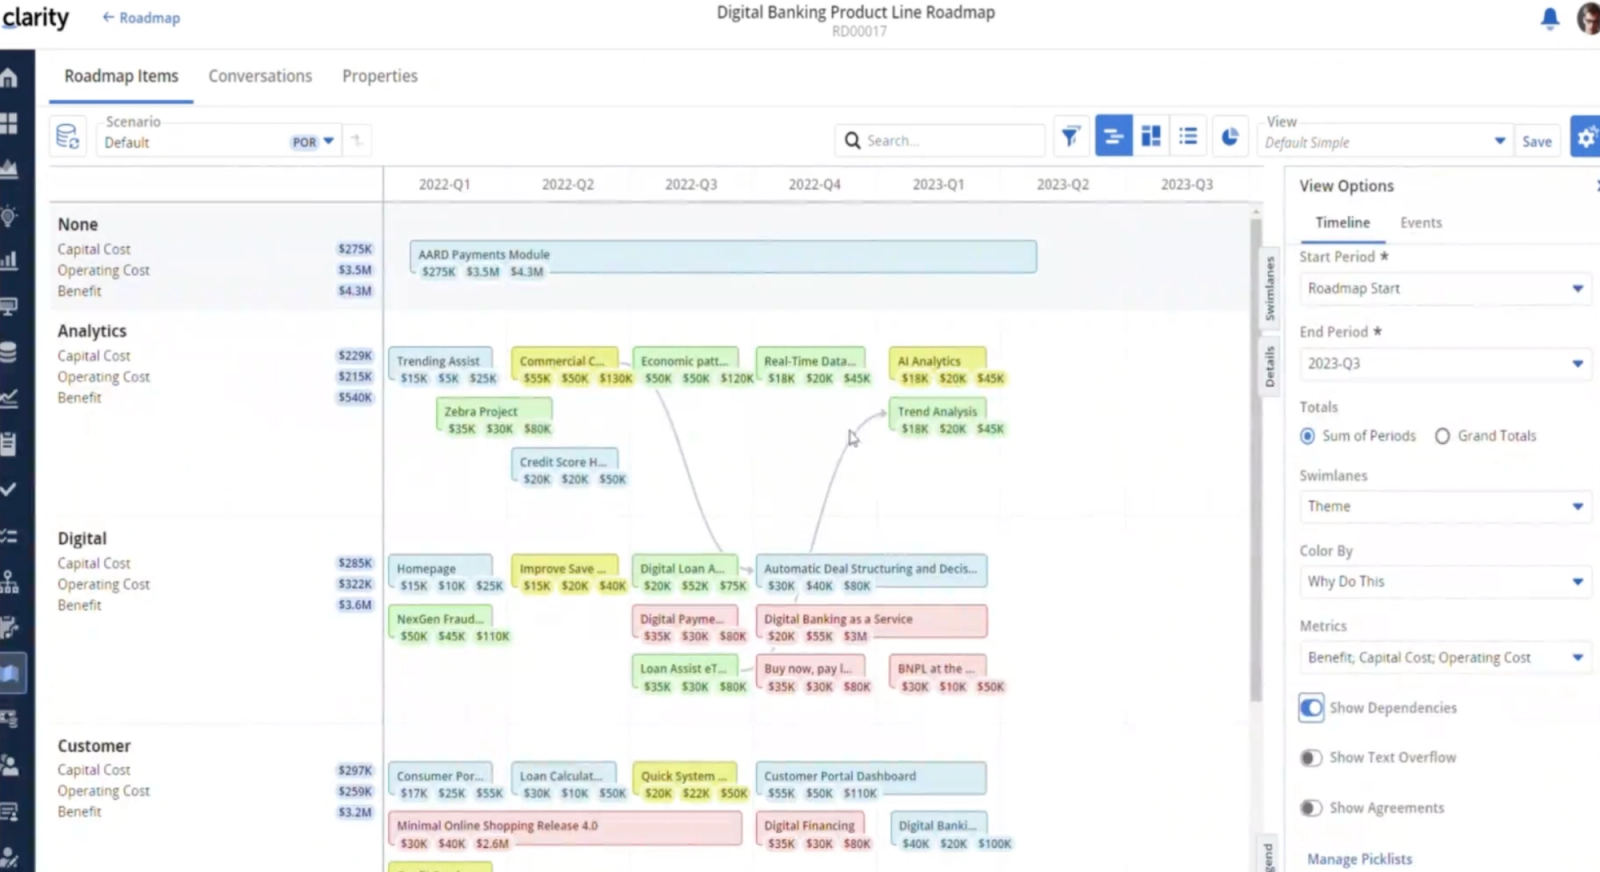Open the Metrics dropdown

pos(1444,657)
